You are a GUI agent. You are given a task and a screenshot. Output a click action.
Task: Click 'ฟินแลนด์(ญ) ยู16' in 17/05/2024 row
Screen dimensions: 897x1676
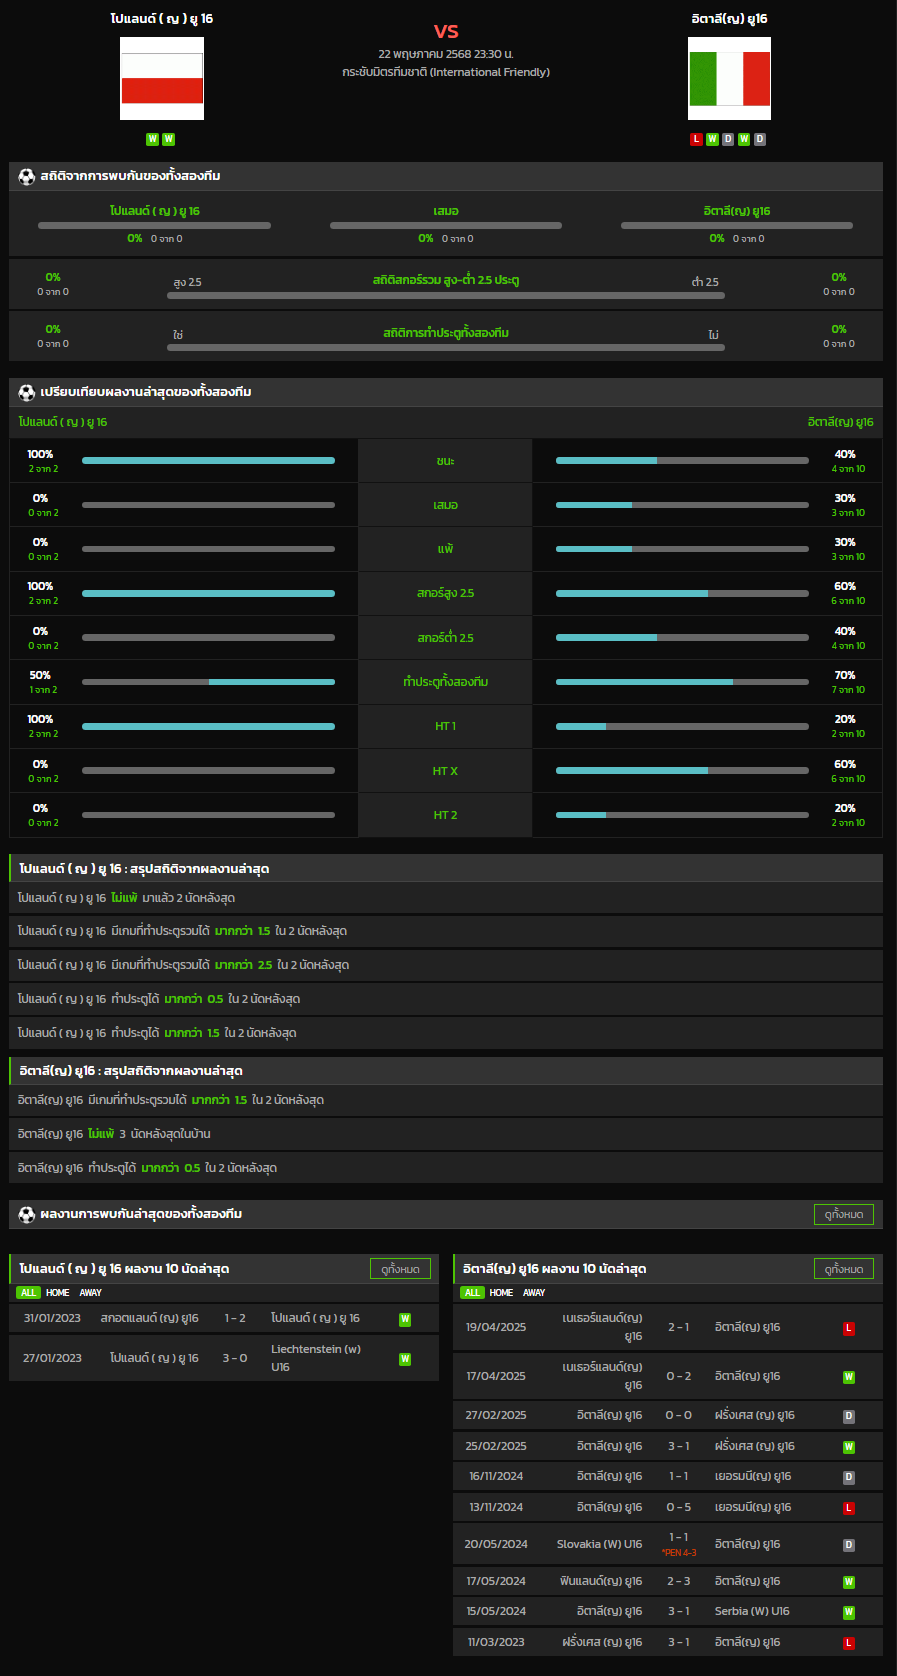[601, 1581]
